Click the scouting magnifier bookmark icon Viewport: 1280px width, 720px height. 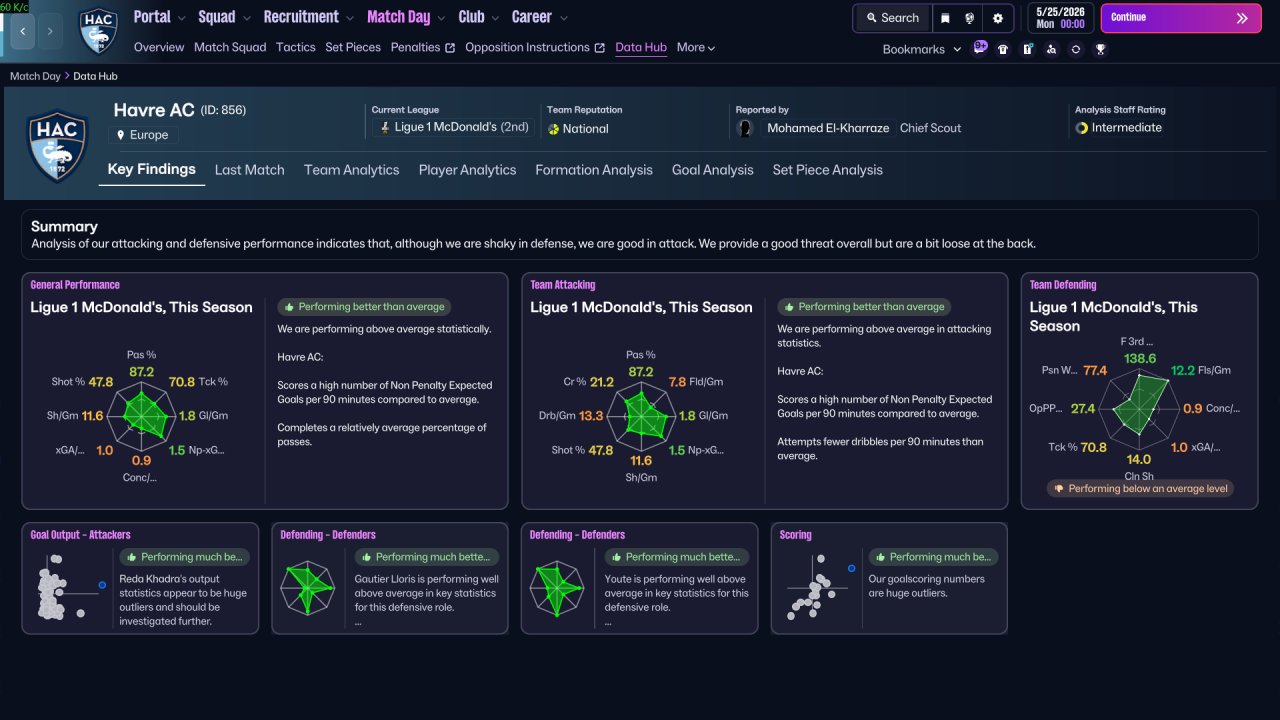(1051, 49)
